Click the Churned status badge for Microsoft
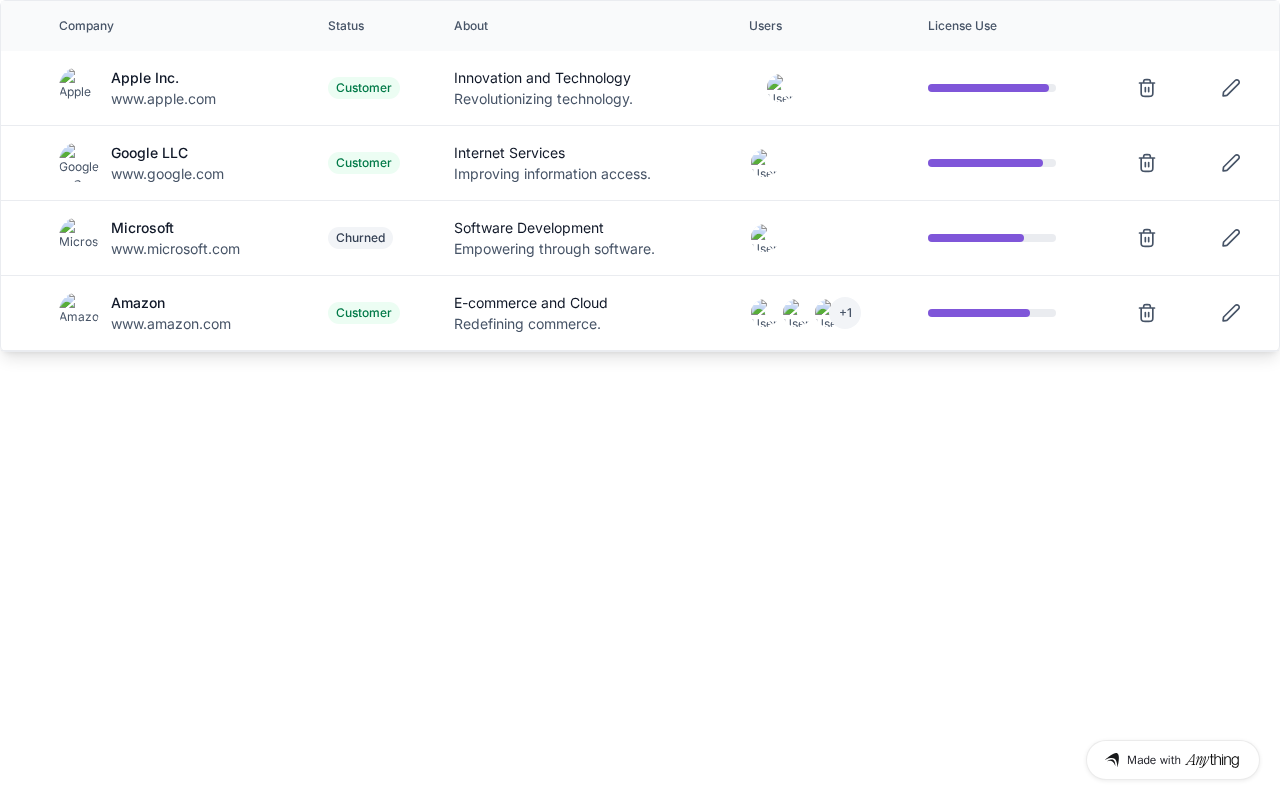This screenshot has width=1280, height=800. [x=360, y=238]
